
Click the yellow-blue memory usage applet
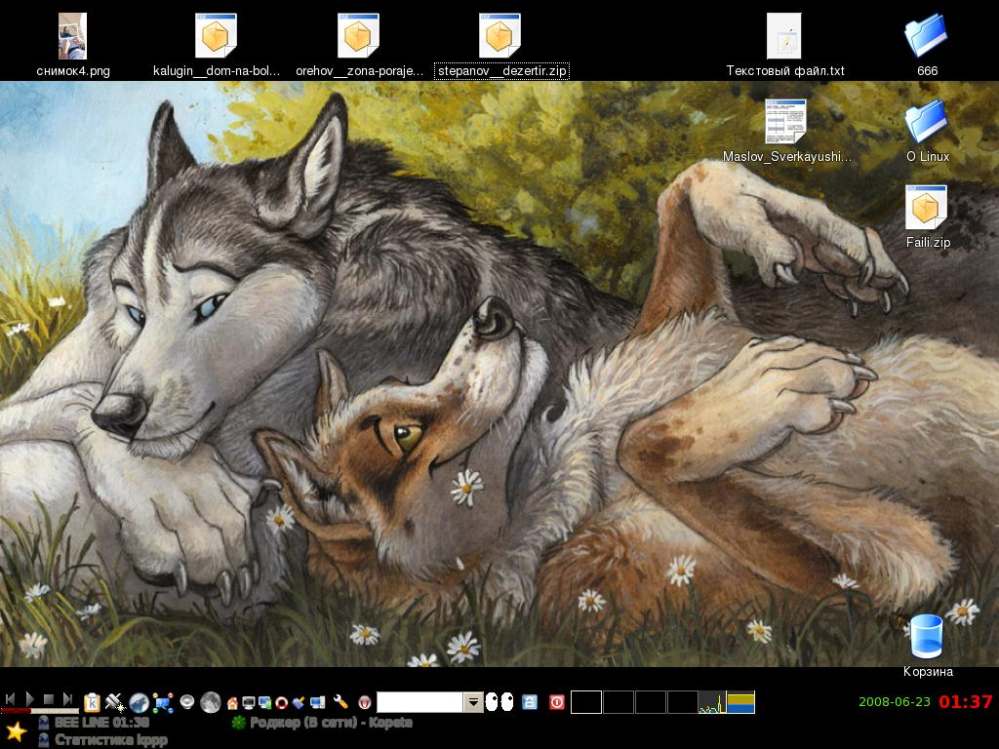click(741, 702)
